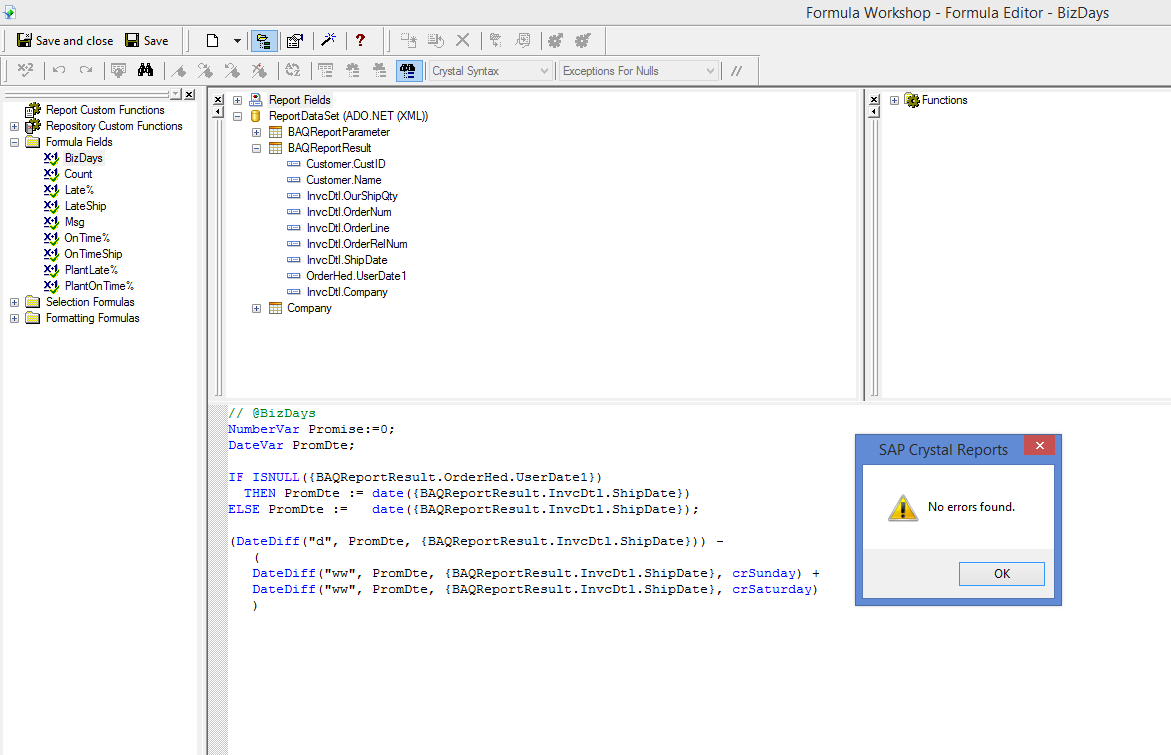Select the Count formula
Screen dimensions: 1171x755
pyautogui.click(x=78, y=174)
